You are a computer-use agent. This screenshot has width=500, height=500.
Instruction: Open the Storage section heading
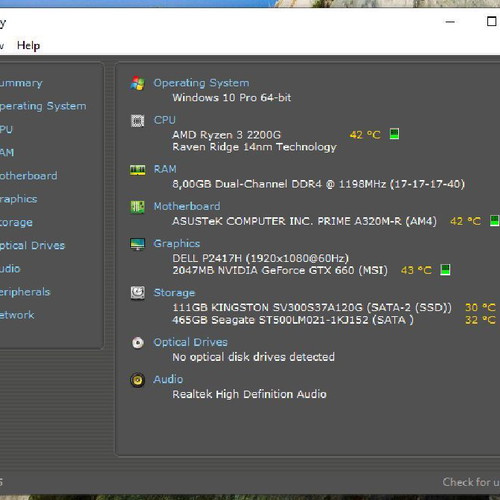pos(174,293)
